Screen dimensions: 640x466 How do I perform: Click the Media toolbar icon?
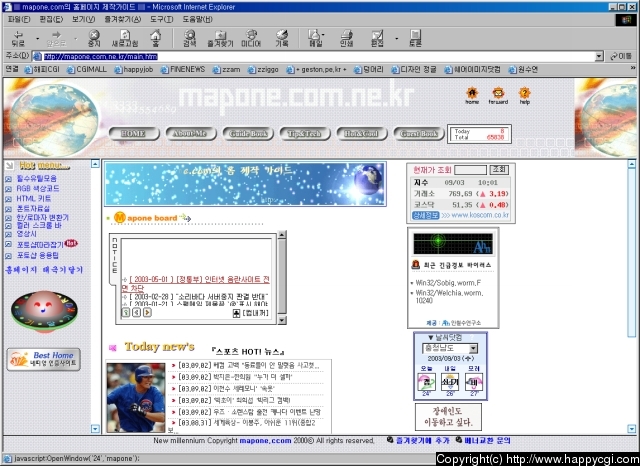tap(251, 38)
